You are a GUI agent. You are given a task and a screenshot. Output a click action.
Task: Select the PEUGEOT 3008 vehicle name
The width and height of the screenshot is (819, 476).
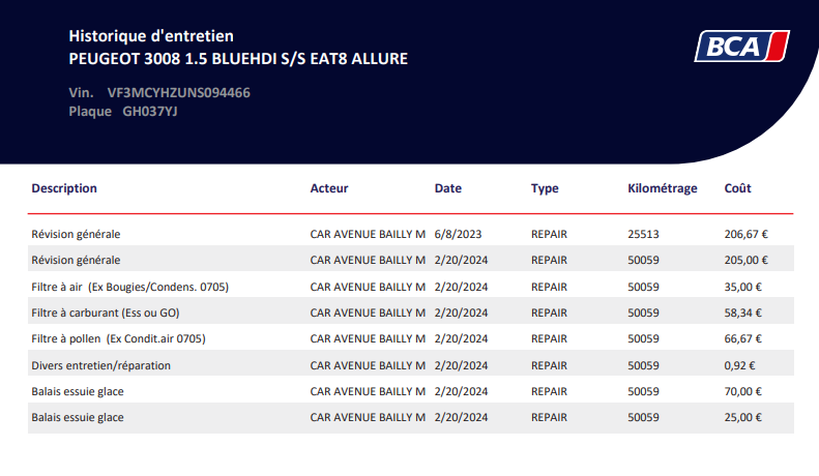pos(238,59)
